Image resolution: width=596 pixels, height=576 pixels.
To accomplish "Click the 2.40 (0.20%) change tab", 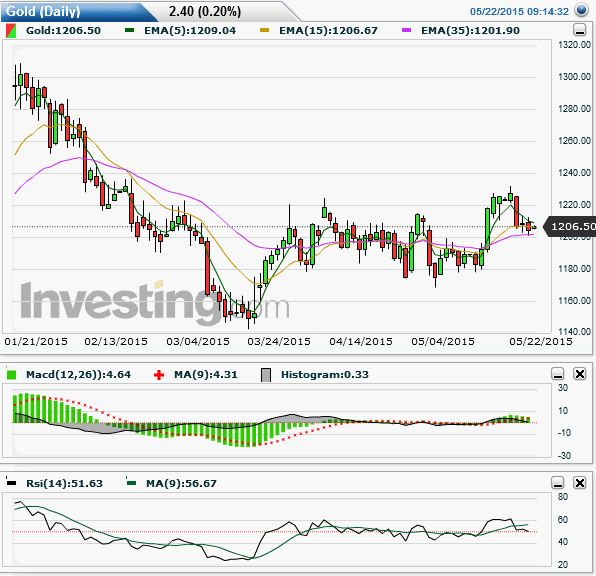I will (205, 11).
